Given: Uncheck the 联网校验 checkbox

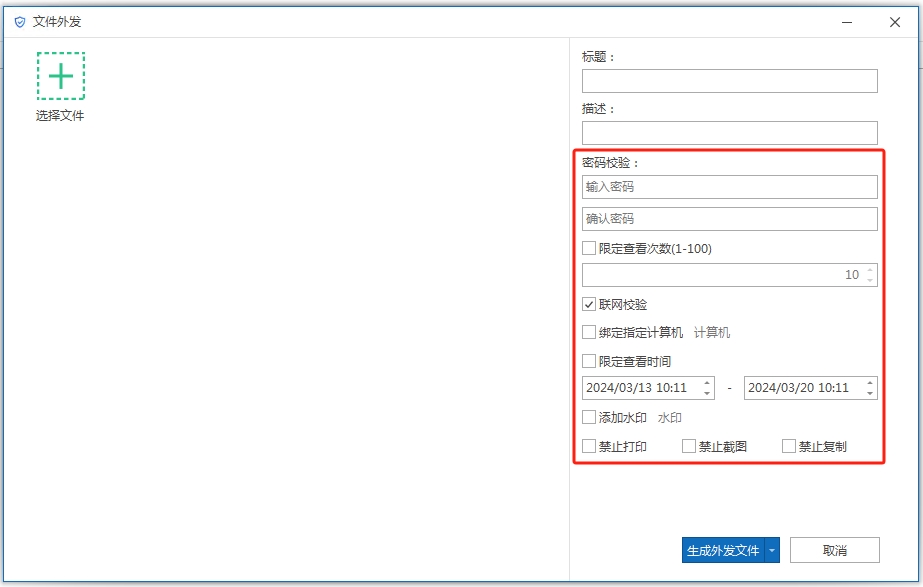Looking at the screenshot, I should point(588,305).
